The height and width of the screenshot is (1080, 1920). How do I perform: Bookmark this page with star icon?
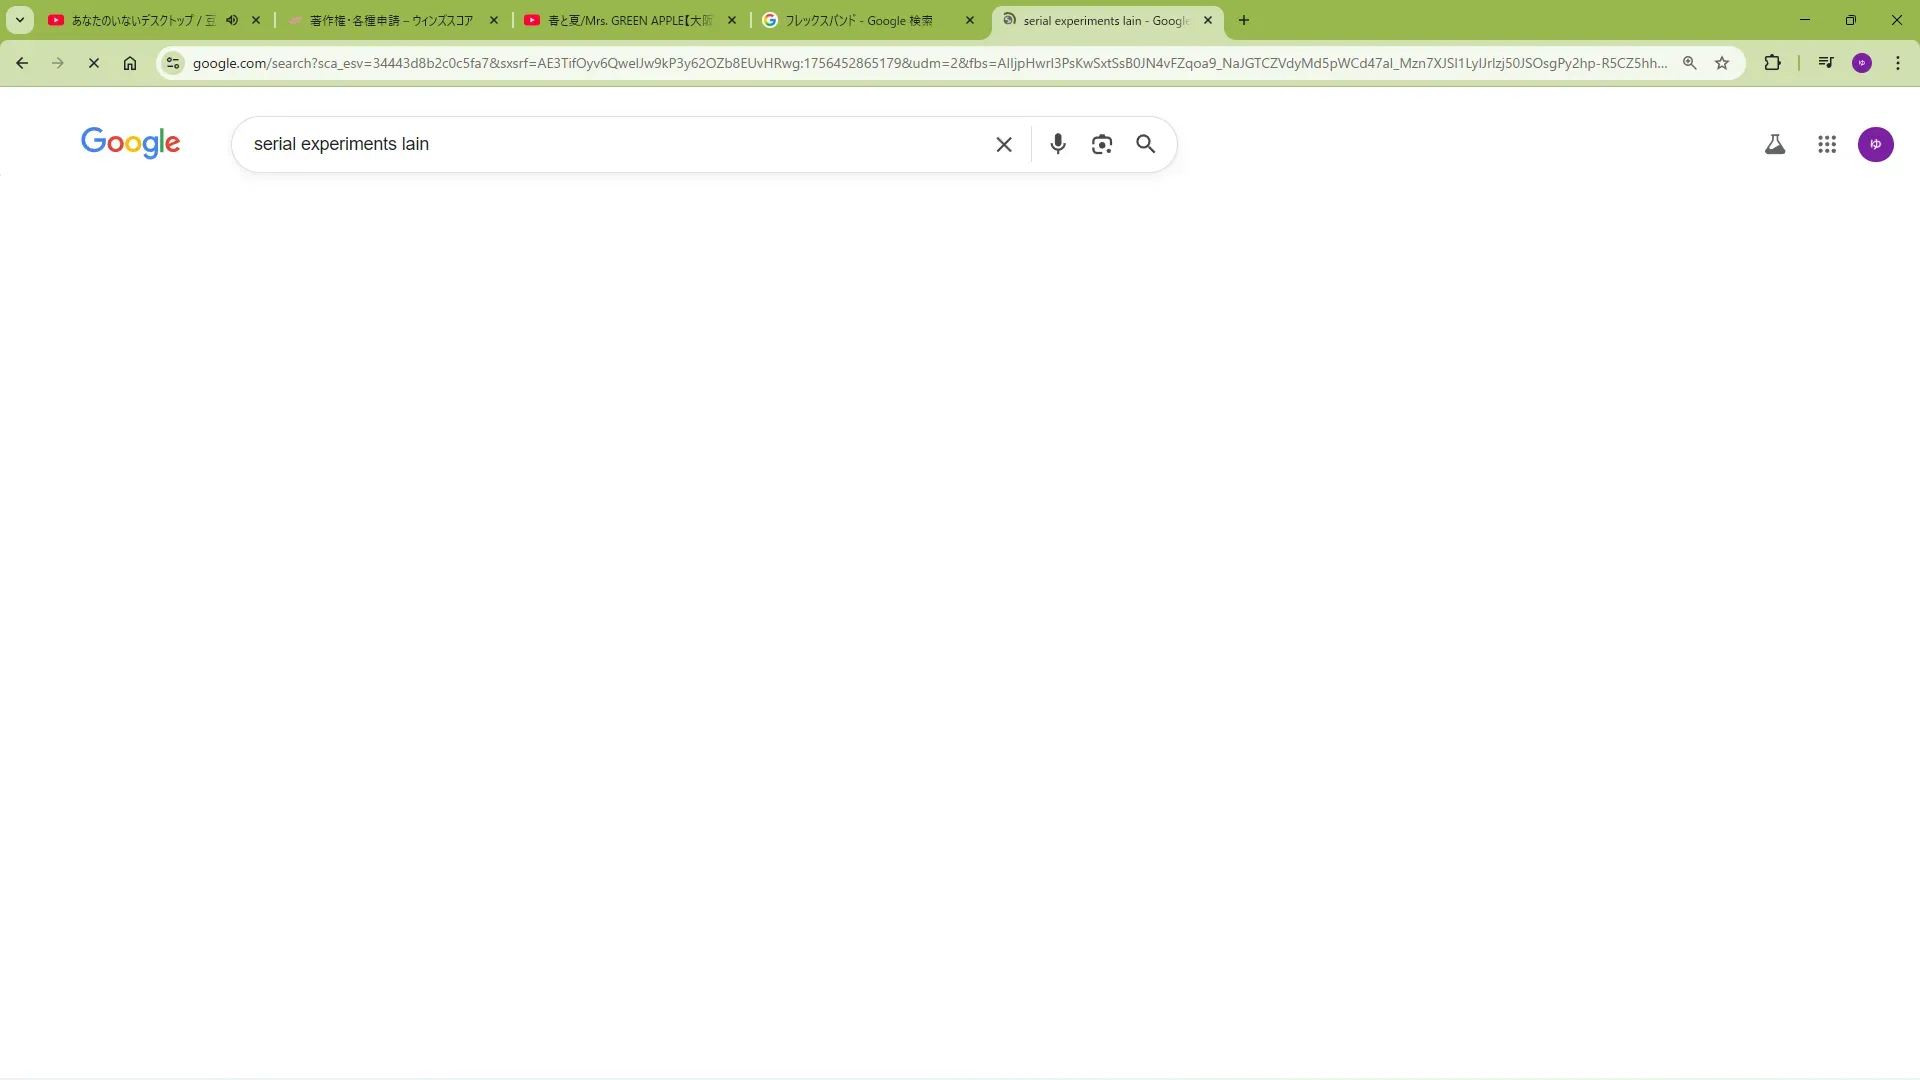[1722, 63]
